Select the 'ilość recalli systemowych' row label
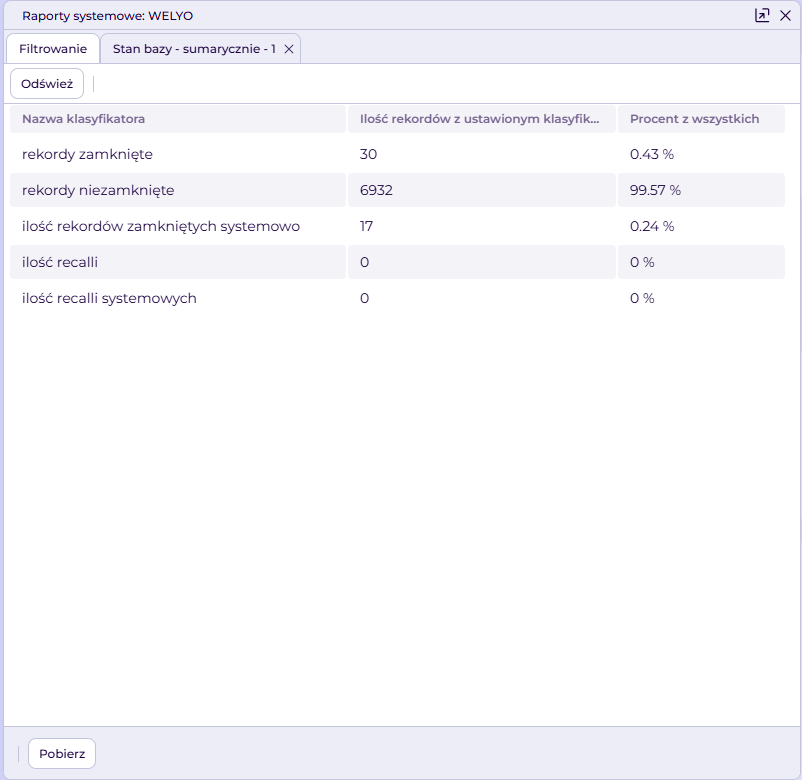The height and width of the screenshot is (780, 802). pos(109,298)
